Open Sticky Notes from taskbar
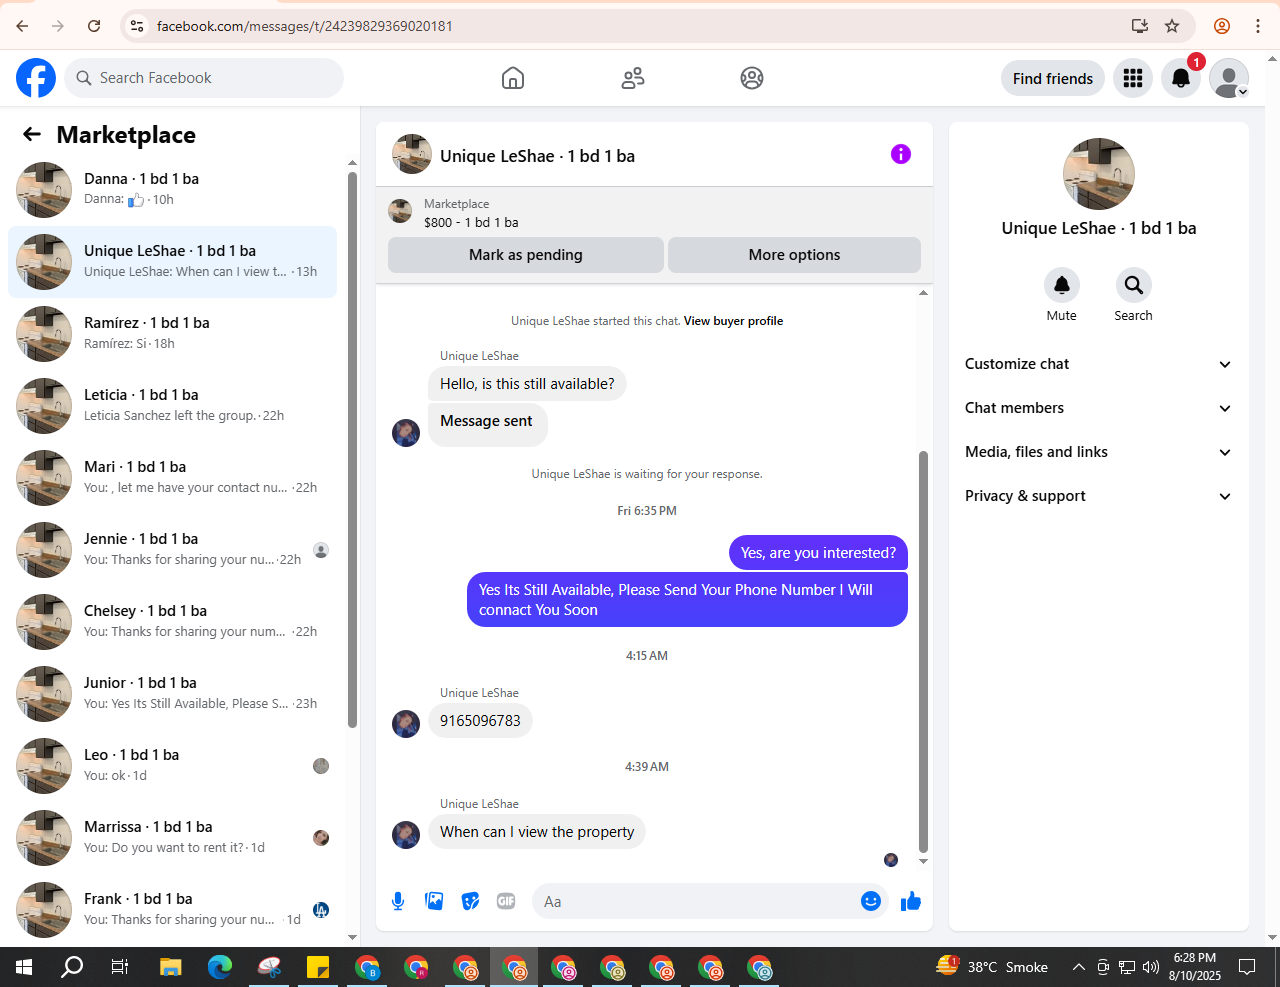Screen dimensions: 1280x987 [318, 967]
